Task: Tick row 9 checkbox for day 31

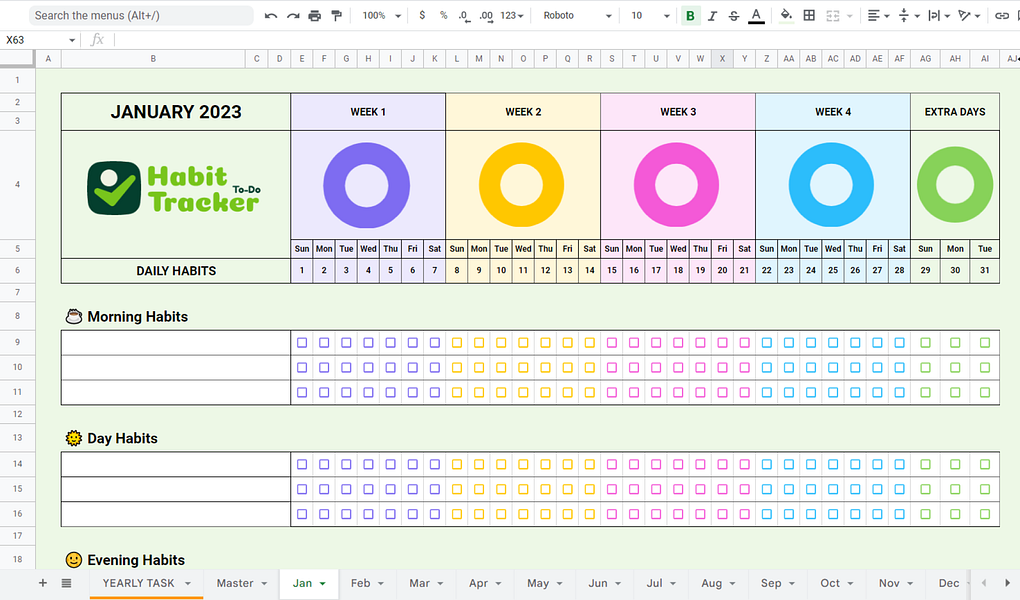Action: (x=985, y=342)
